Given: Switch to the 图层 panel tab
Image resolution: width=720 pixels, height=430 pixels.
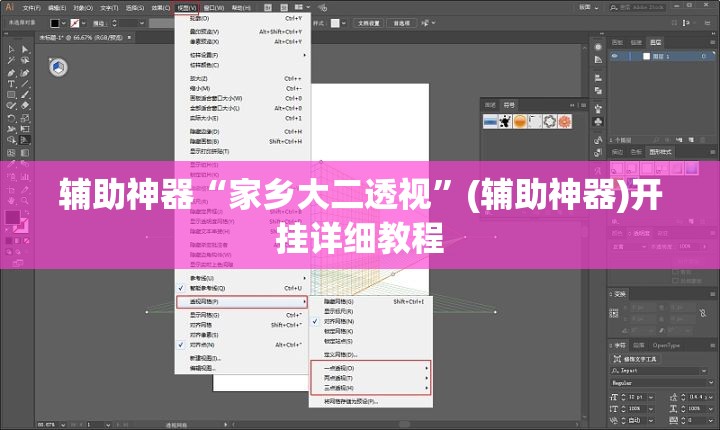Looking at the screenshot, I should tap(655, 42).
